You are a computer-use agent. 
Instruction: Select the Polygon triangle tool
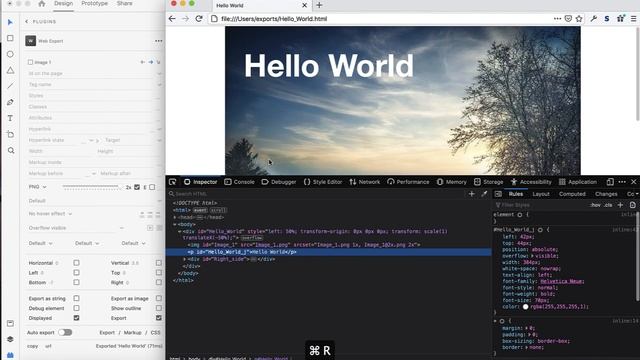point(10,70)
